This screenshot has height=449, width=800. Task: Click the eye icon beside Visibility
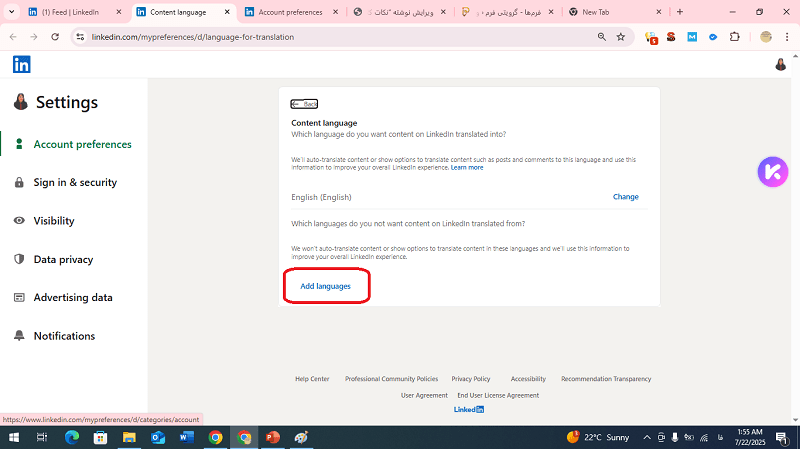click(19, 221)
